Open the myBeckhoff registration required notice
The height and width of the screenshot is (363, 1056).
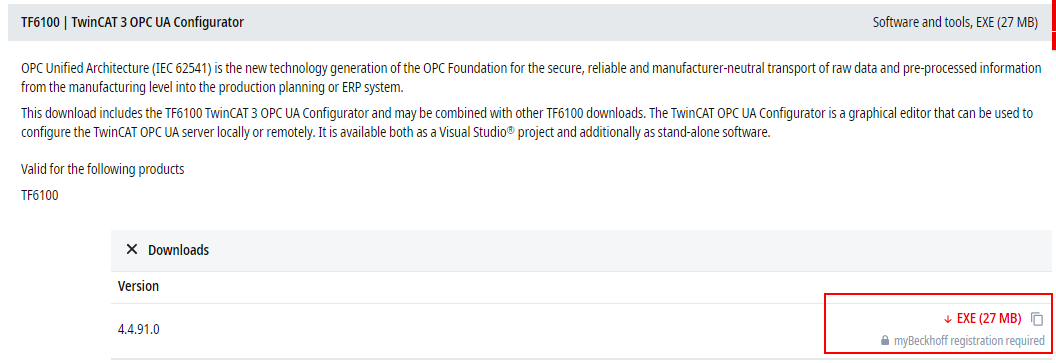pos(969,341)
